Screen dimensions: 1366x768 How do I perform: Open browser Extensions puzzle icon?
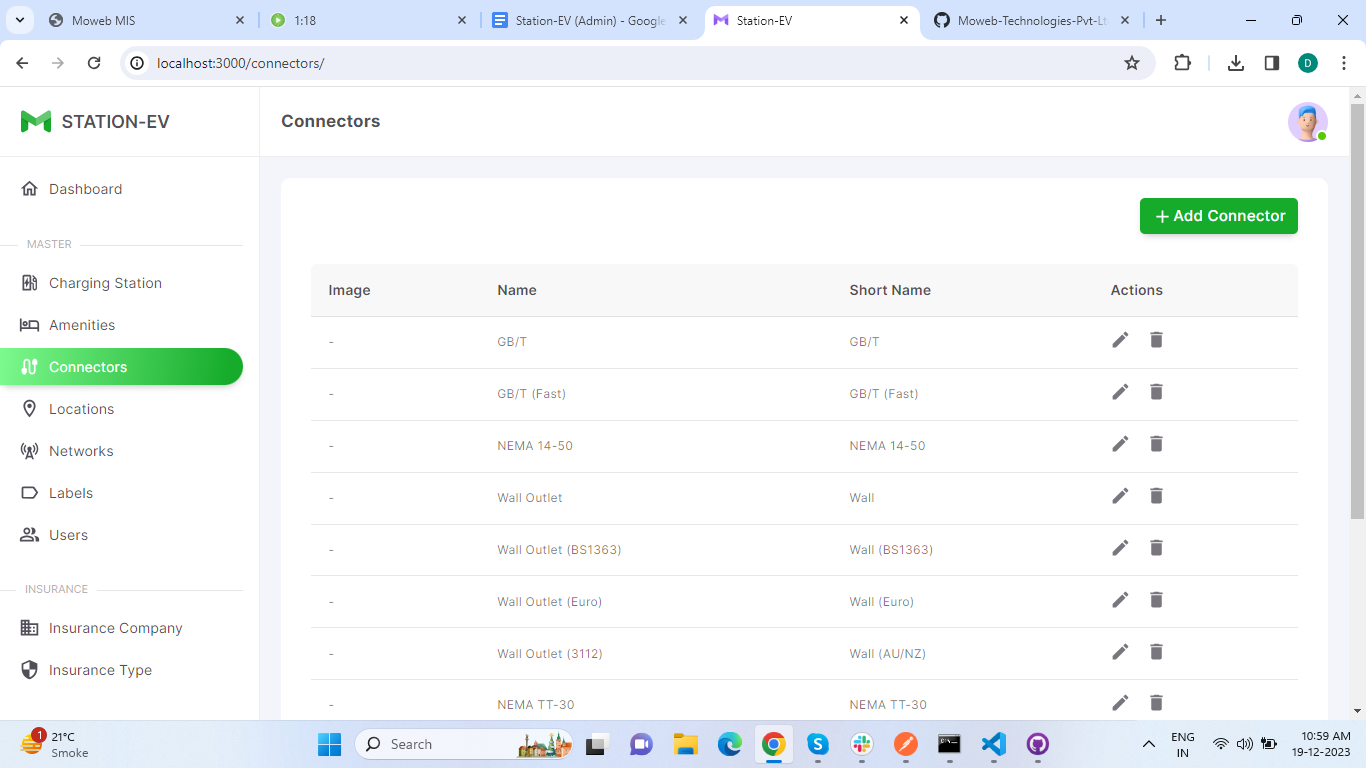[x=1182, y=63]
